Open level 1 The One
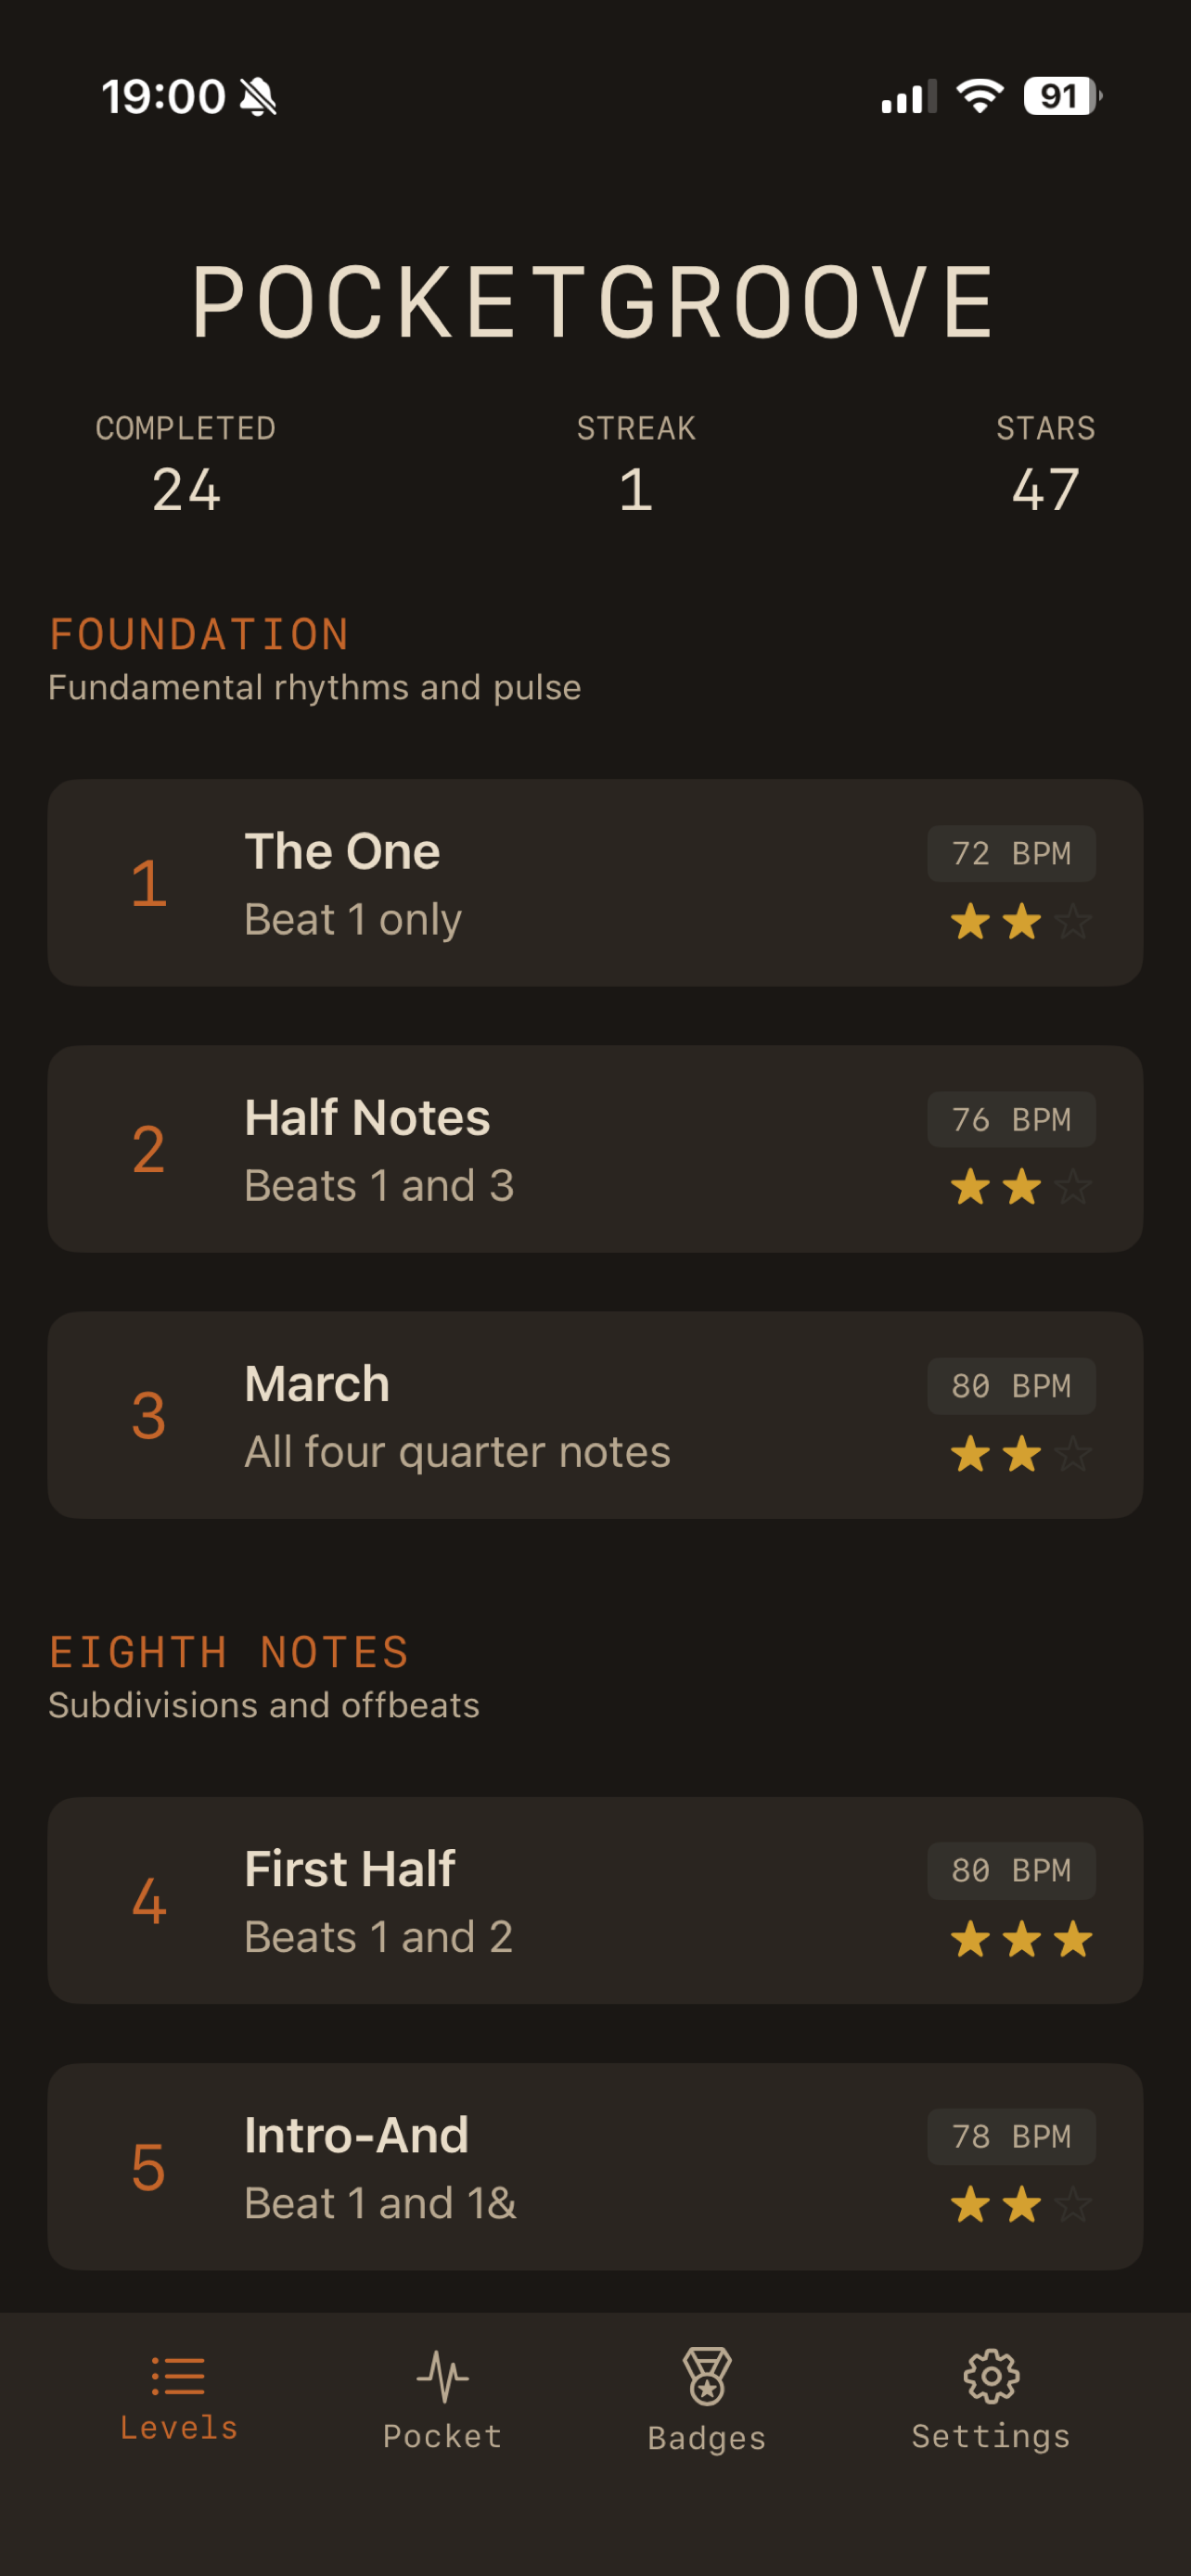This screenshot has width=1191, height=2576. [595, 883]
